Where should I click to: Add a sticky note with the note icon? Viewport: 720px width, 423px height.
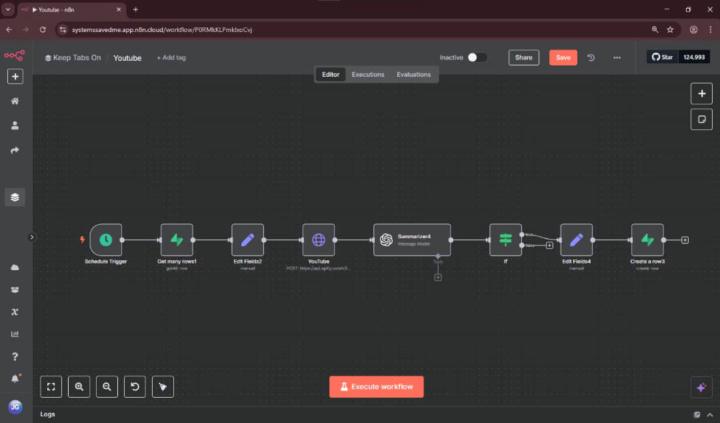pyautogui.click(x=702, y=119)
